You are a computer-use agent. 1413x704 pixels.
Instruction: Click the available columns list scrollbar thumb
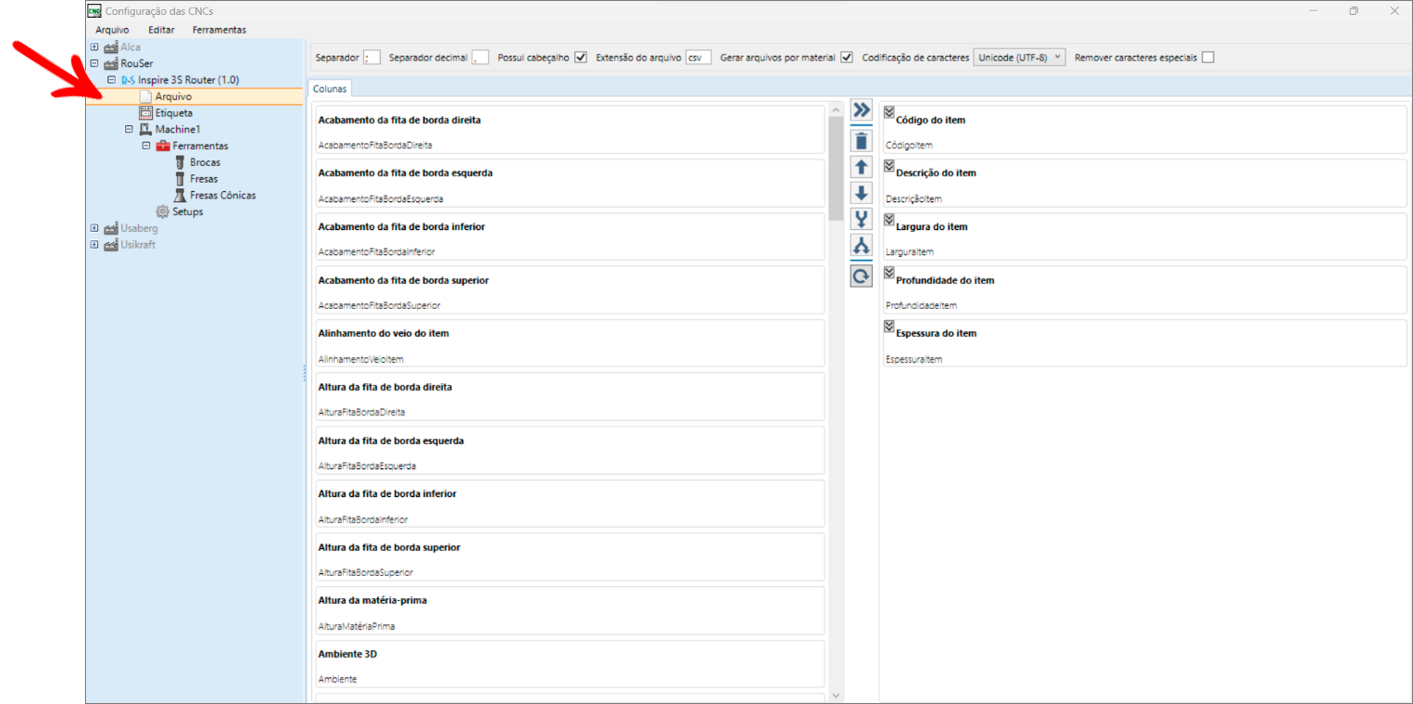click(836, 168)
